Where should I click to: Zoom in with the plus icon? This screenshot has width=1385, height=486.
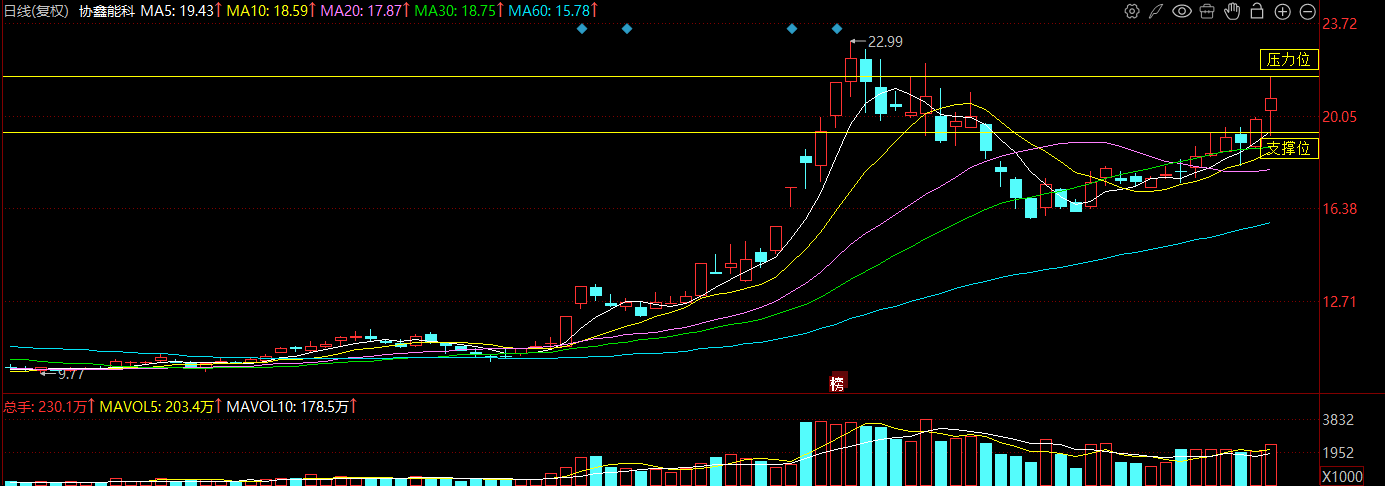click(1283, 11)
